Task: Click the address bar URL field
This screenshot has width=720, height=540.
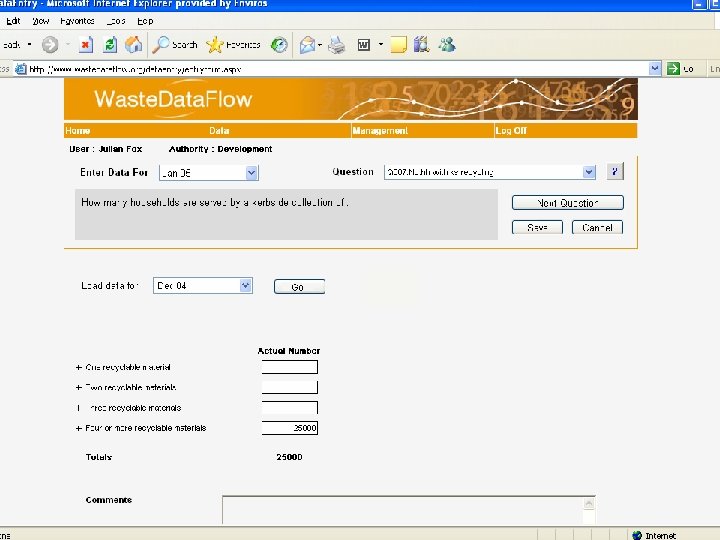Action: (338, 69)
